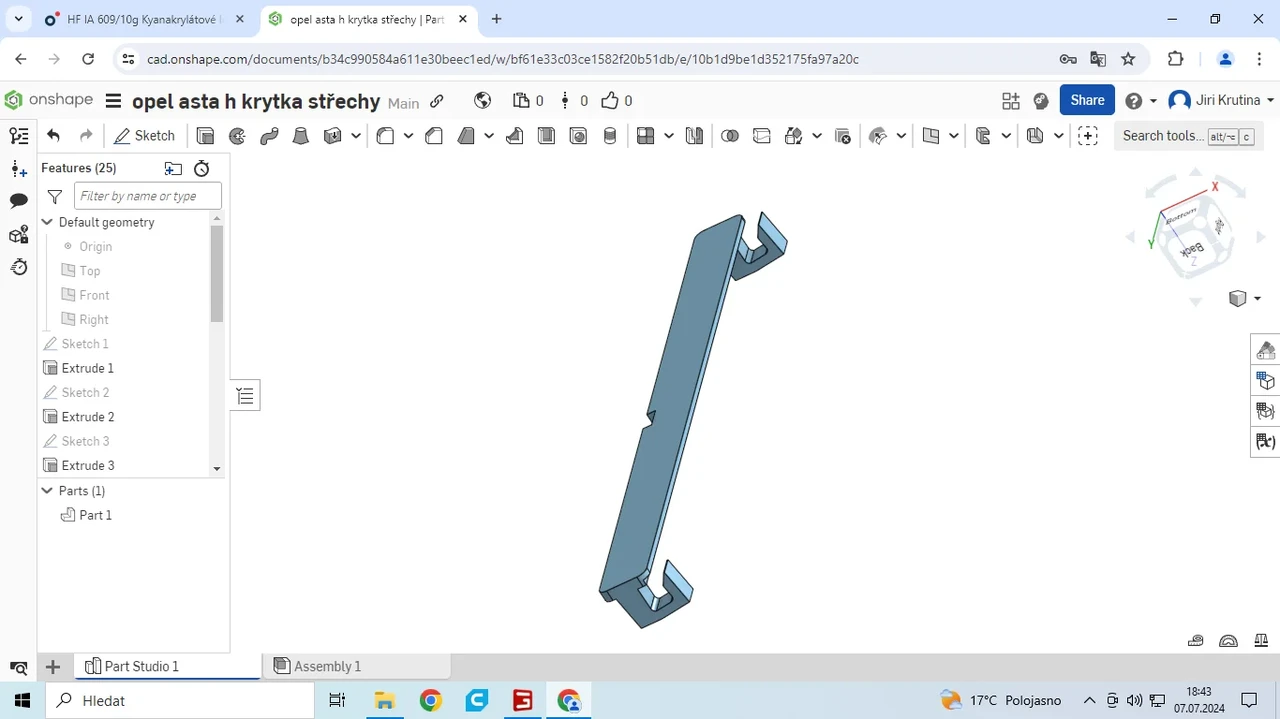Activate the Loft tool
Image resolution: width=1280 pixels, height=719 pixels.
point(301,136)
